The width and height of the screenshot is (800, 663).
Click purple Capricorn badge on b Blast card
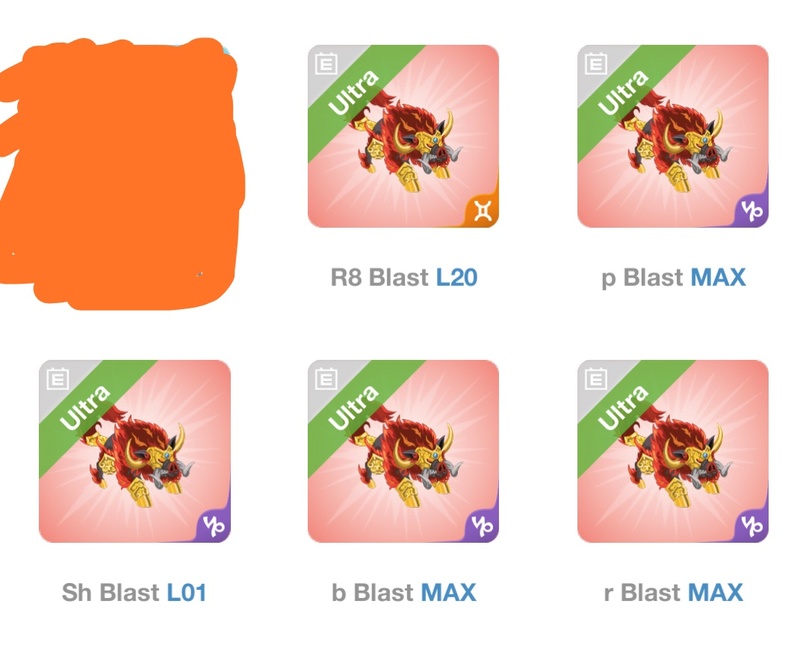(x=483, y=526)
